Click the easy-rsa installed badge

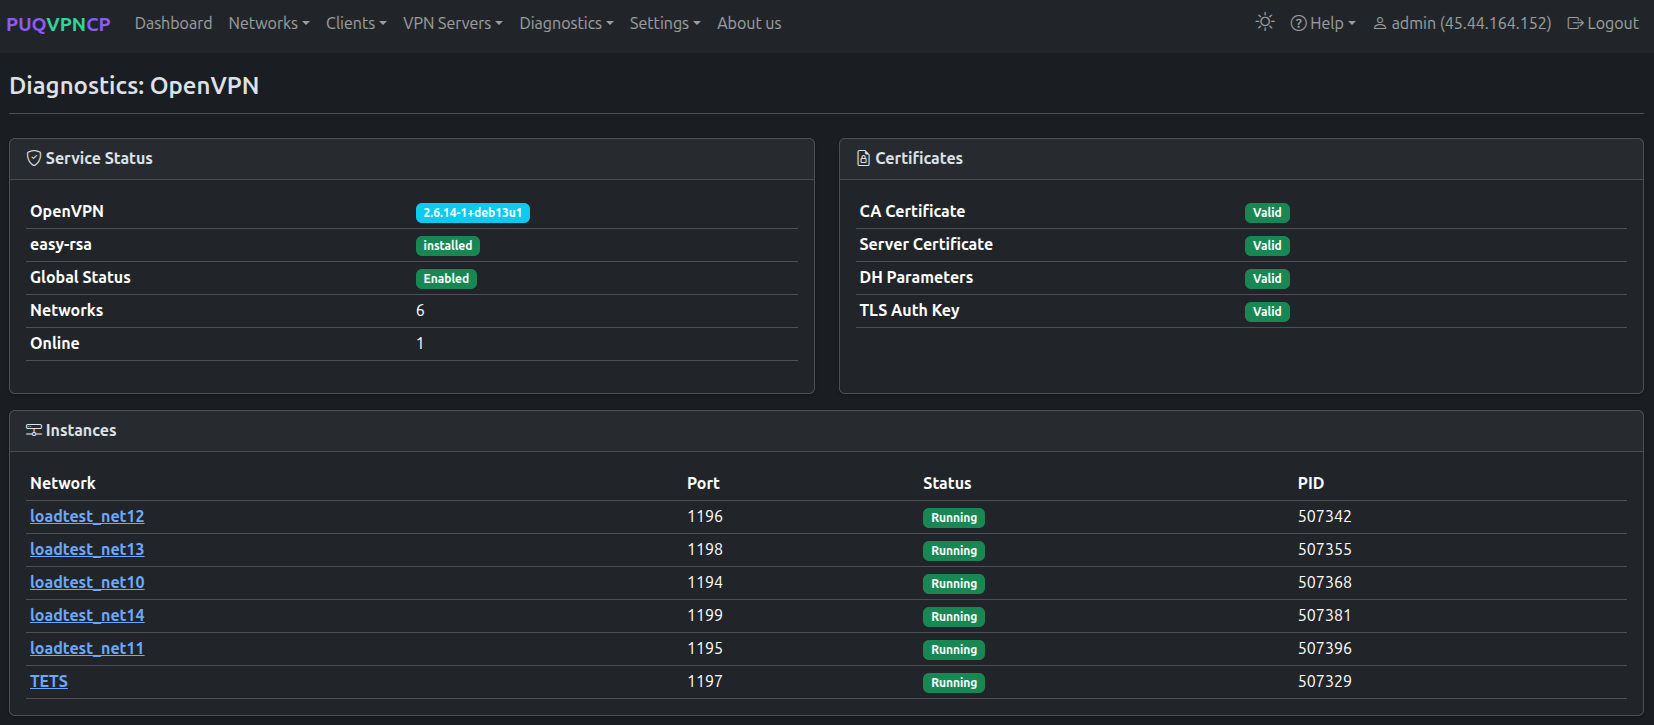click(x=448, y=245)
